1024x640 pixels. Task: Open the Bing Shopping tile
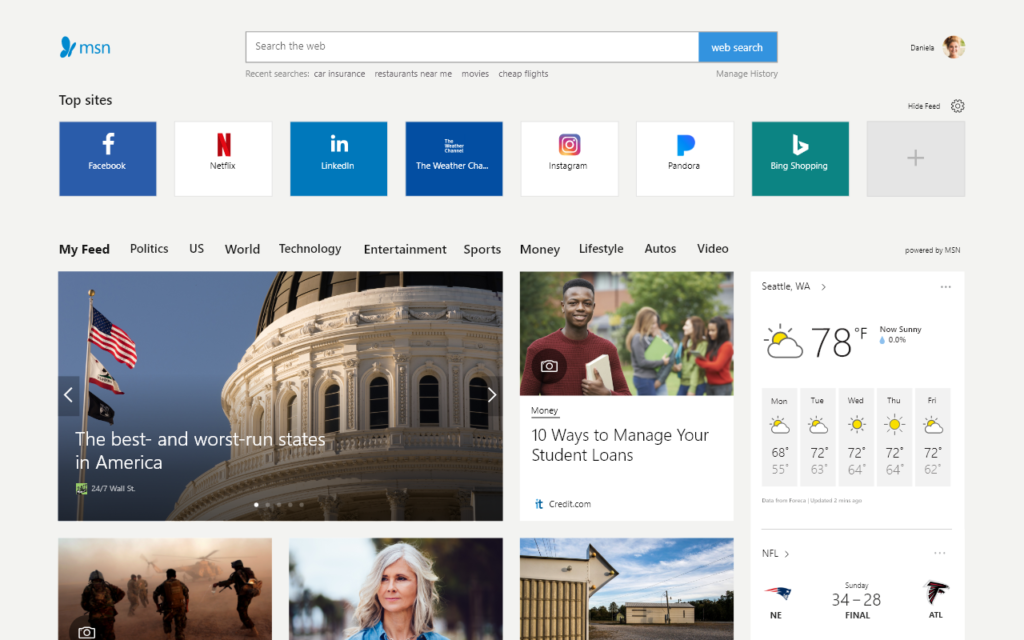coord(800,159)
